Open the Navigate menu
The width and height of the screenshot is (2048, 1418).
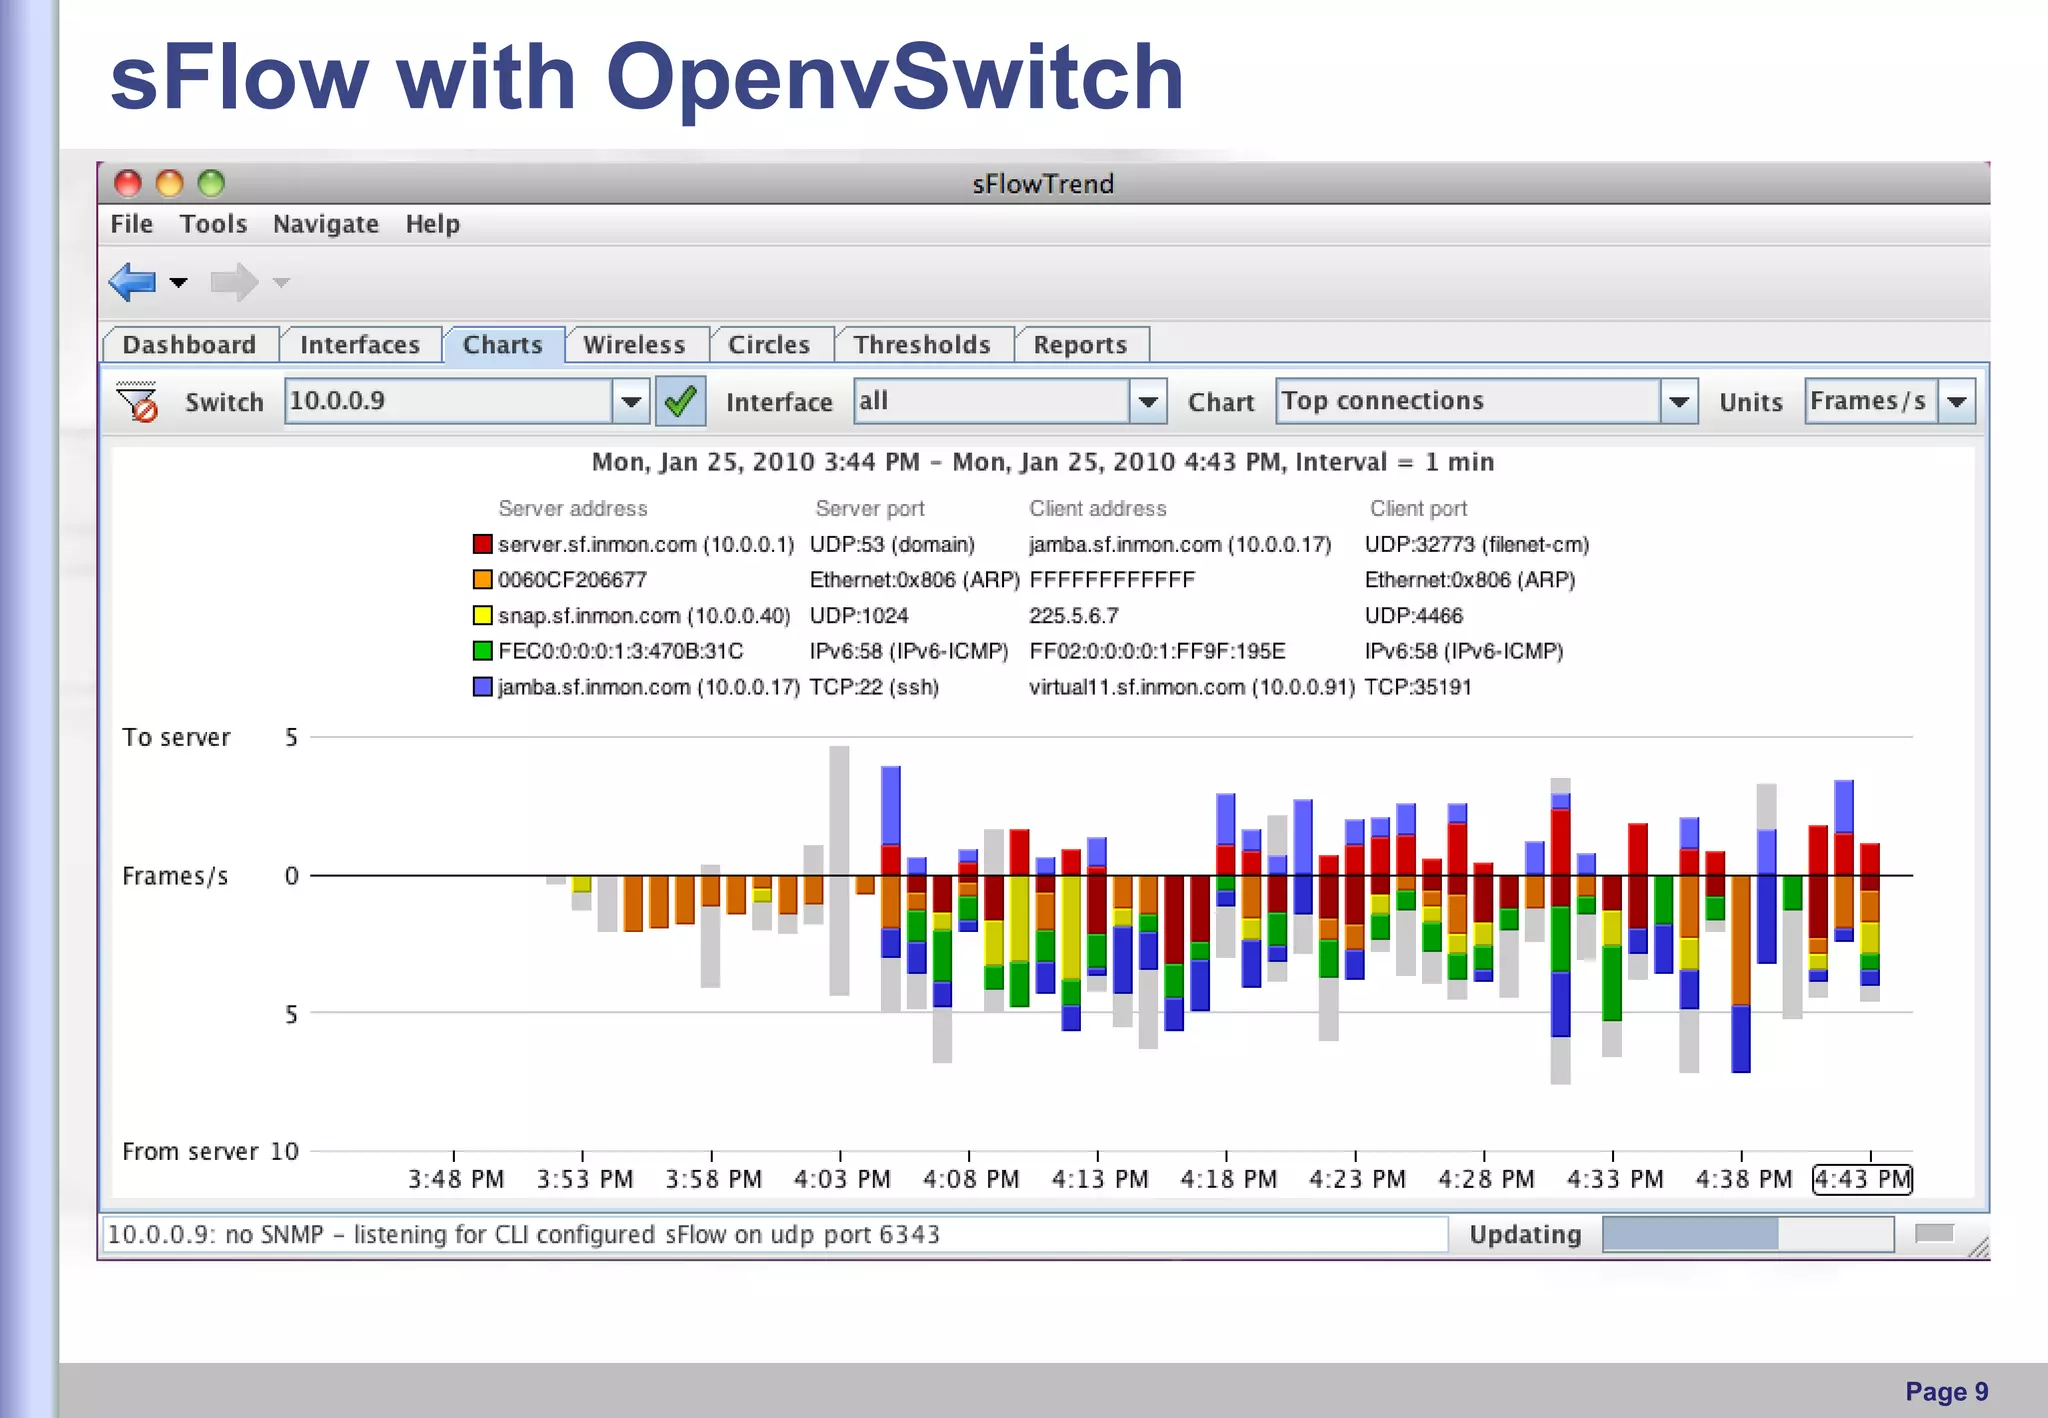[326, 224]
